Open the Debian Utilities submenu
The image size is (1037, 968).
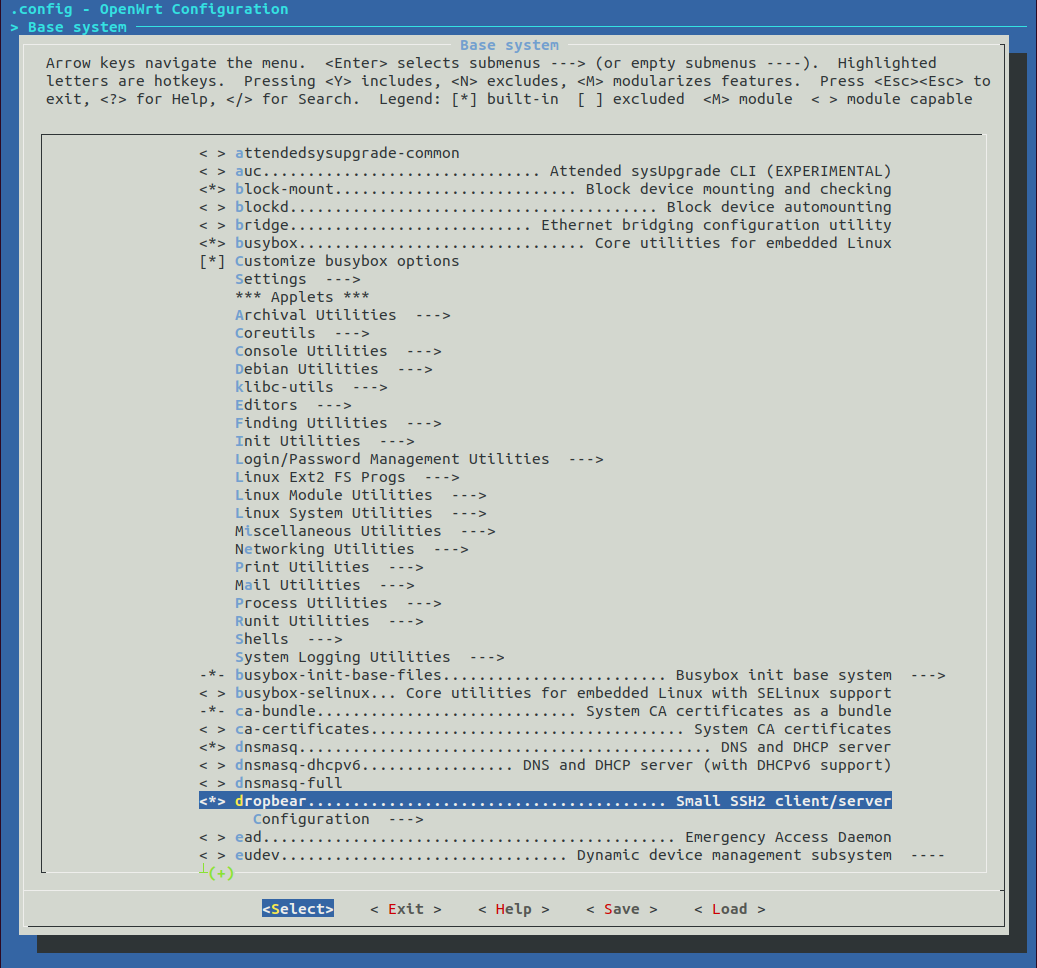[x=333, y=369]
